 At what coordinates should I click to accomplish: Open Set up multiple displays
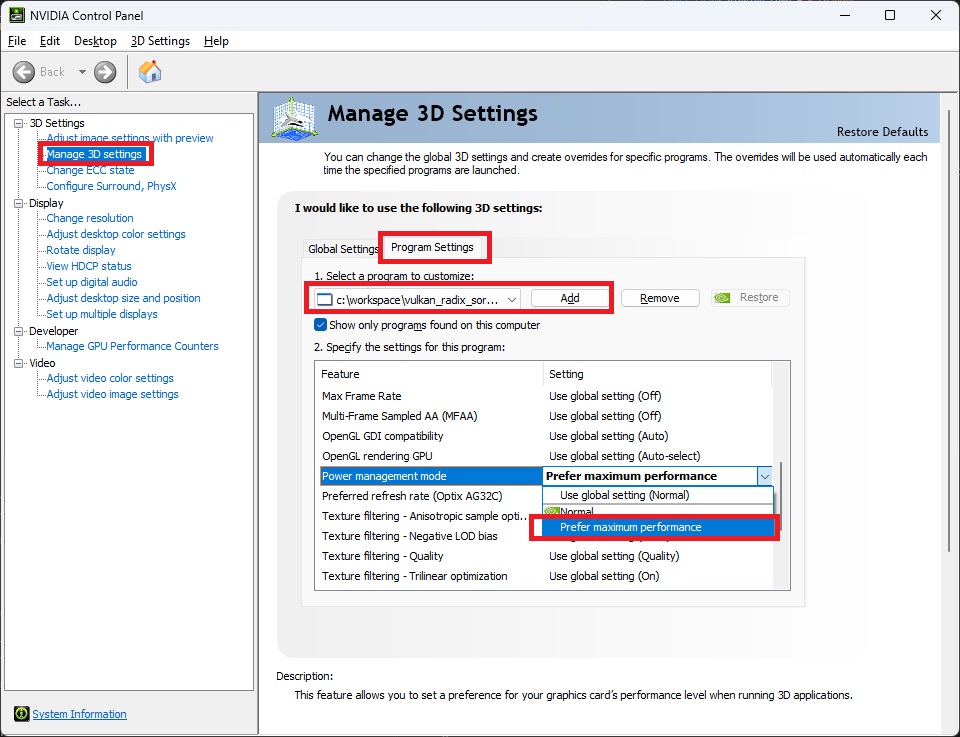(x=102, y=314)
